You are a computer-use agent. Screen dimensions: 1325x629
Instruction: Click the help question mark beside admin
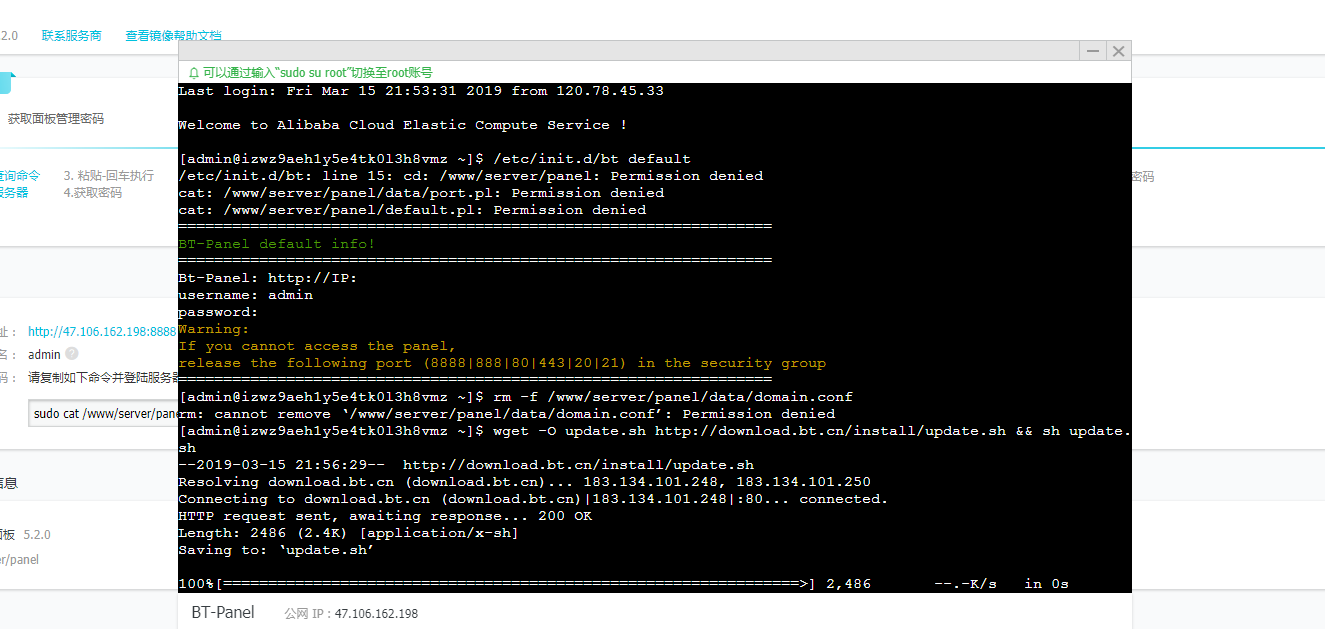click(x=72, y=354)
